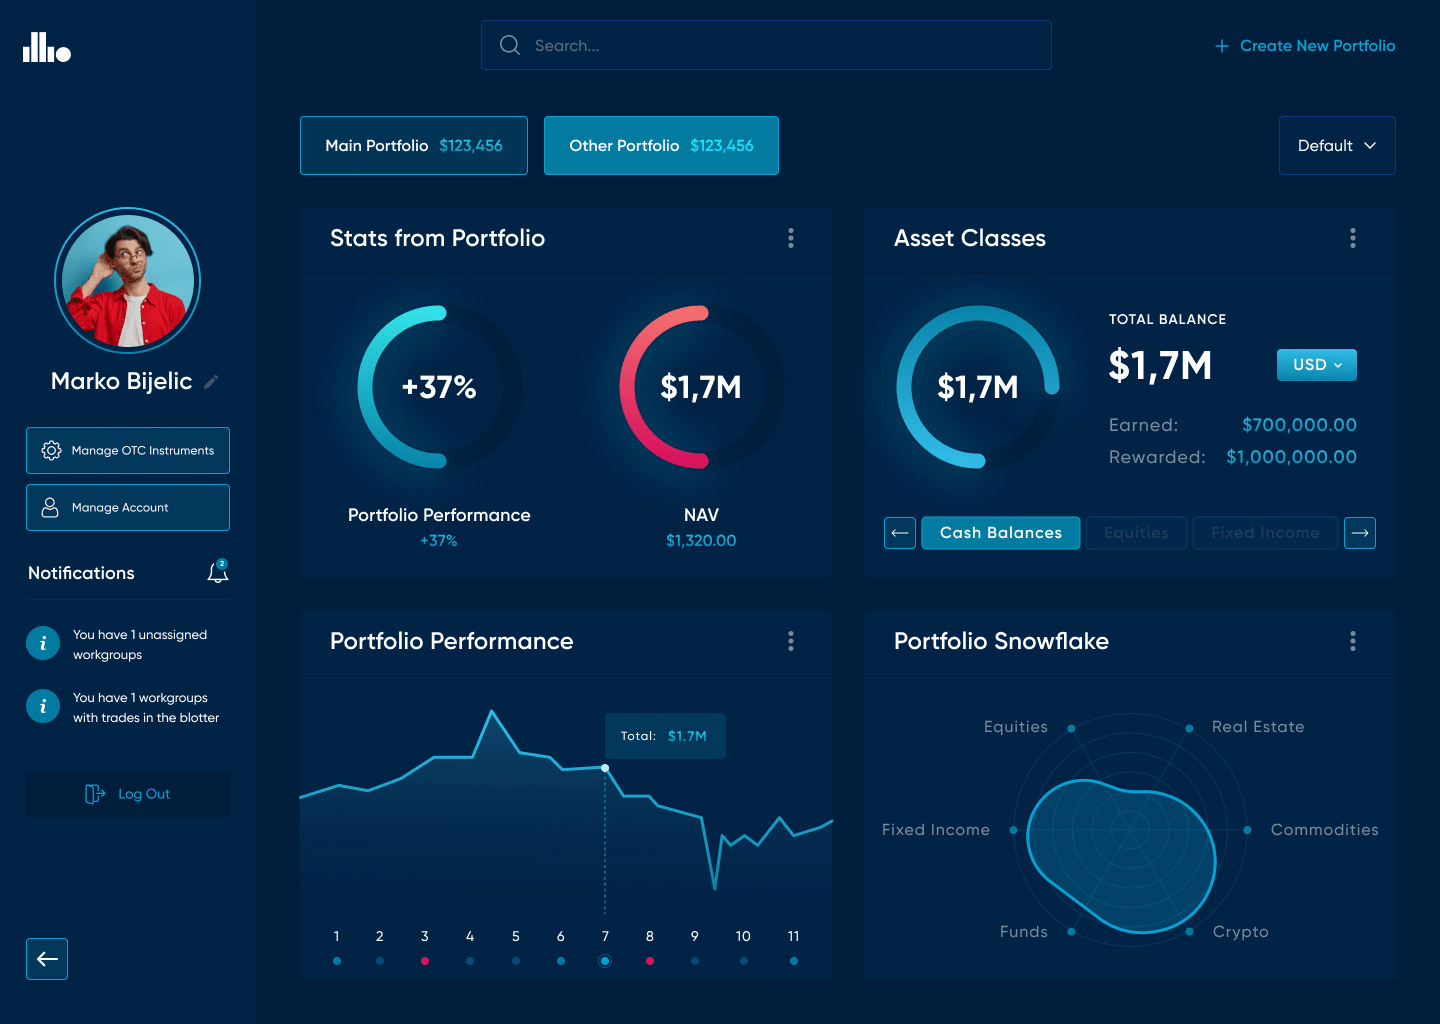Select point 7 marker on the performance chart
Image resolution: width=1440 pixels, height=1024 pixels.
[x=605, y=960]
